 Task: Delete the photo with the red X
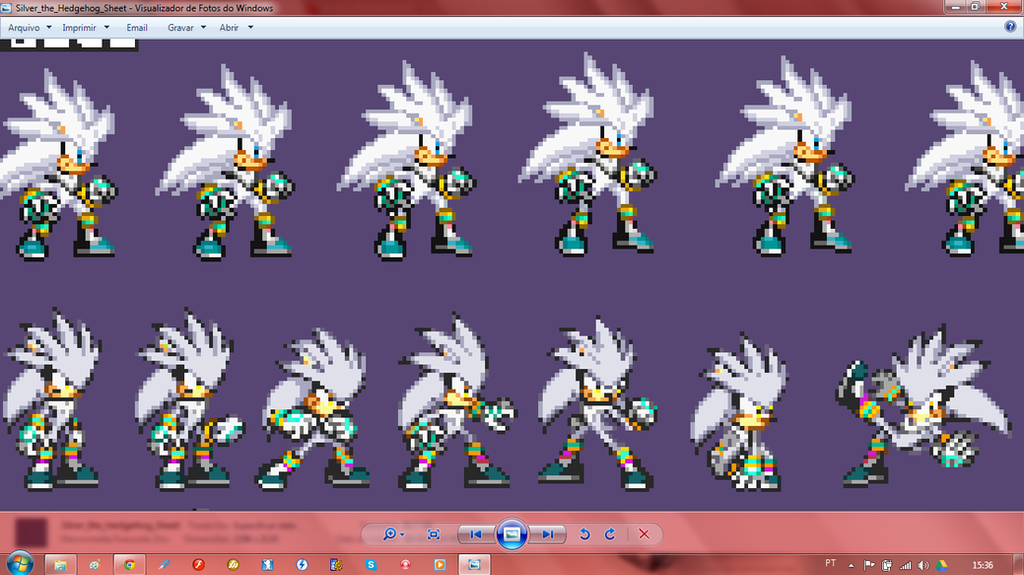coord(644,534)
